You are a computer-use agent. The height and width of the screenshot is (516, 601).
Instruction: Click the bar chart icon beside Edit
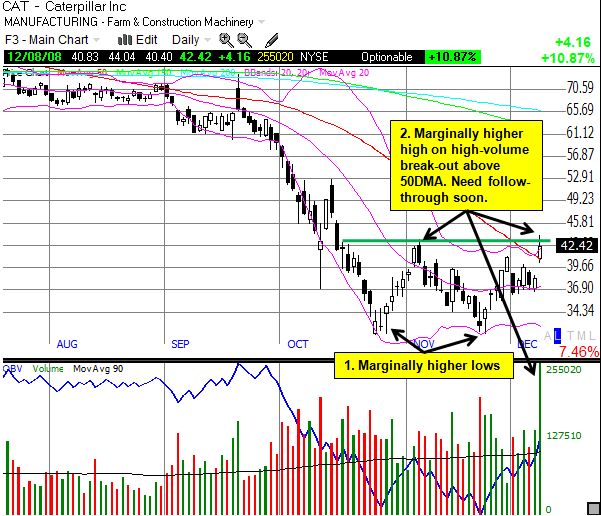[x=125, y=40]
